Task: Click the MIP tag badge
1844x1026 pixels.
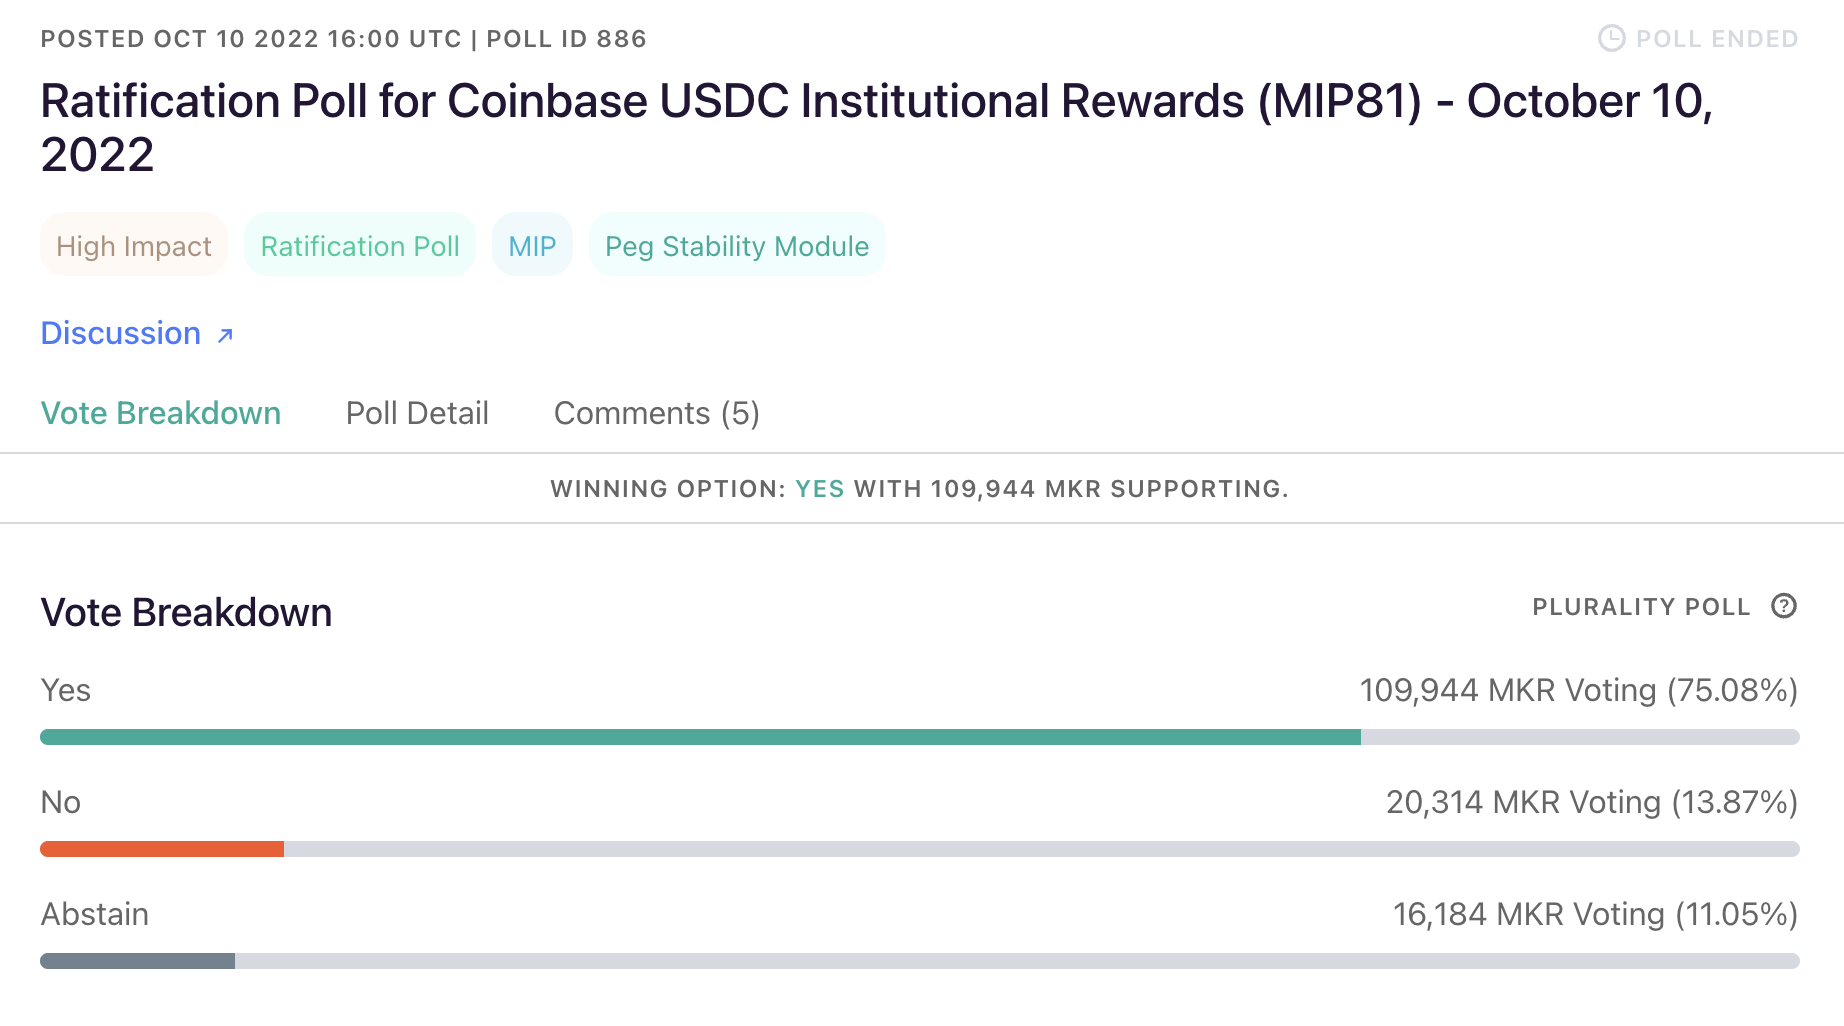Action: coord(532,245)
